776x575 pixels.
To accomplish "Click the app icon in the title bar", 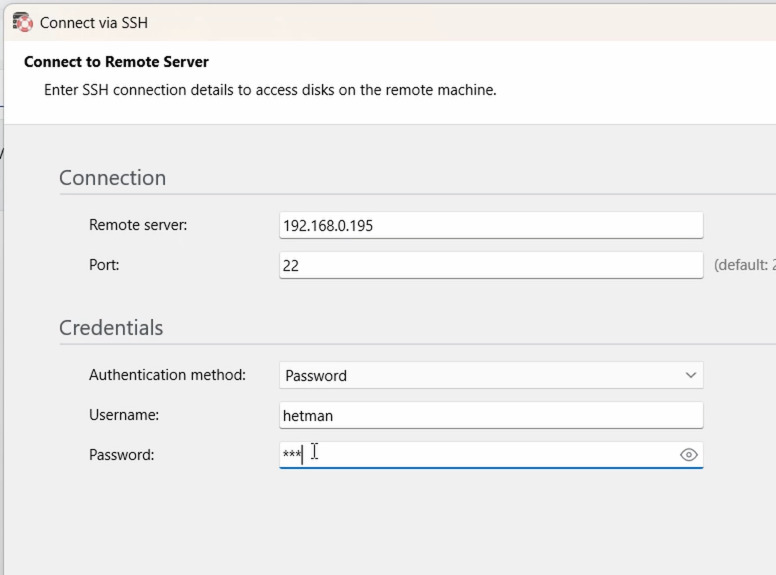I will (x=22, y=23).
